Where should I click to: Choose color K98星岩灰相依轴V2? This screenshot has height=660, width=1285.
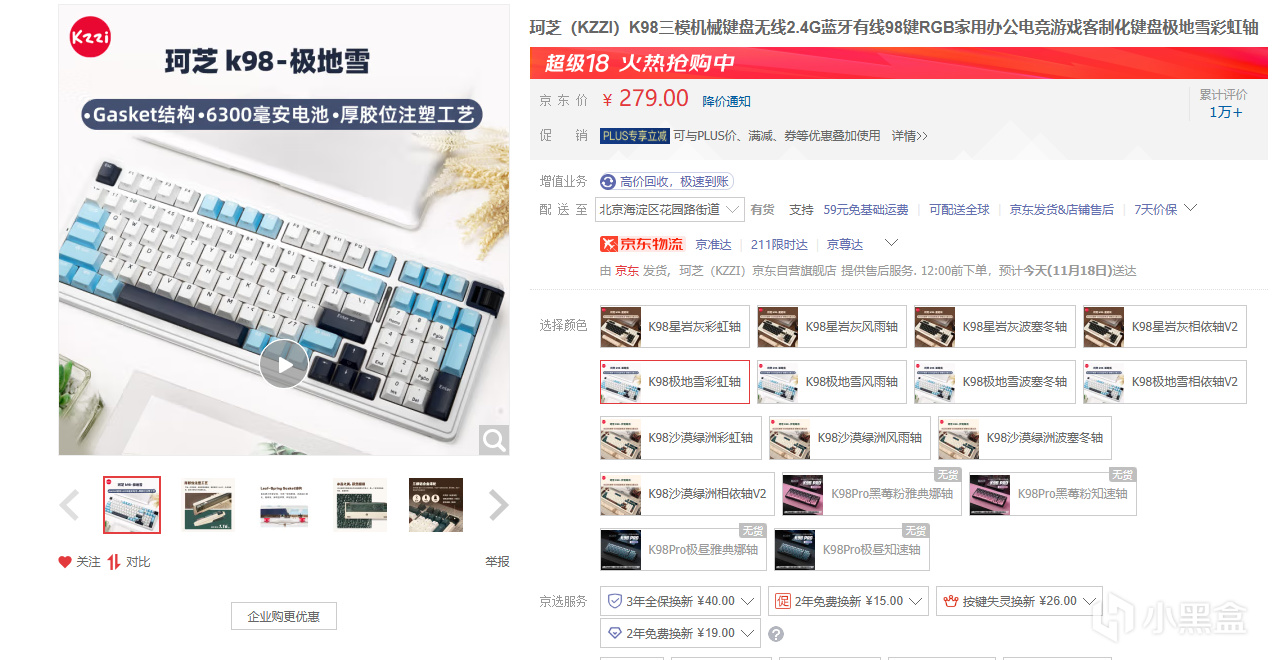point(1165,326)
